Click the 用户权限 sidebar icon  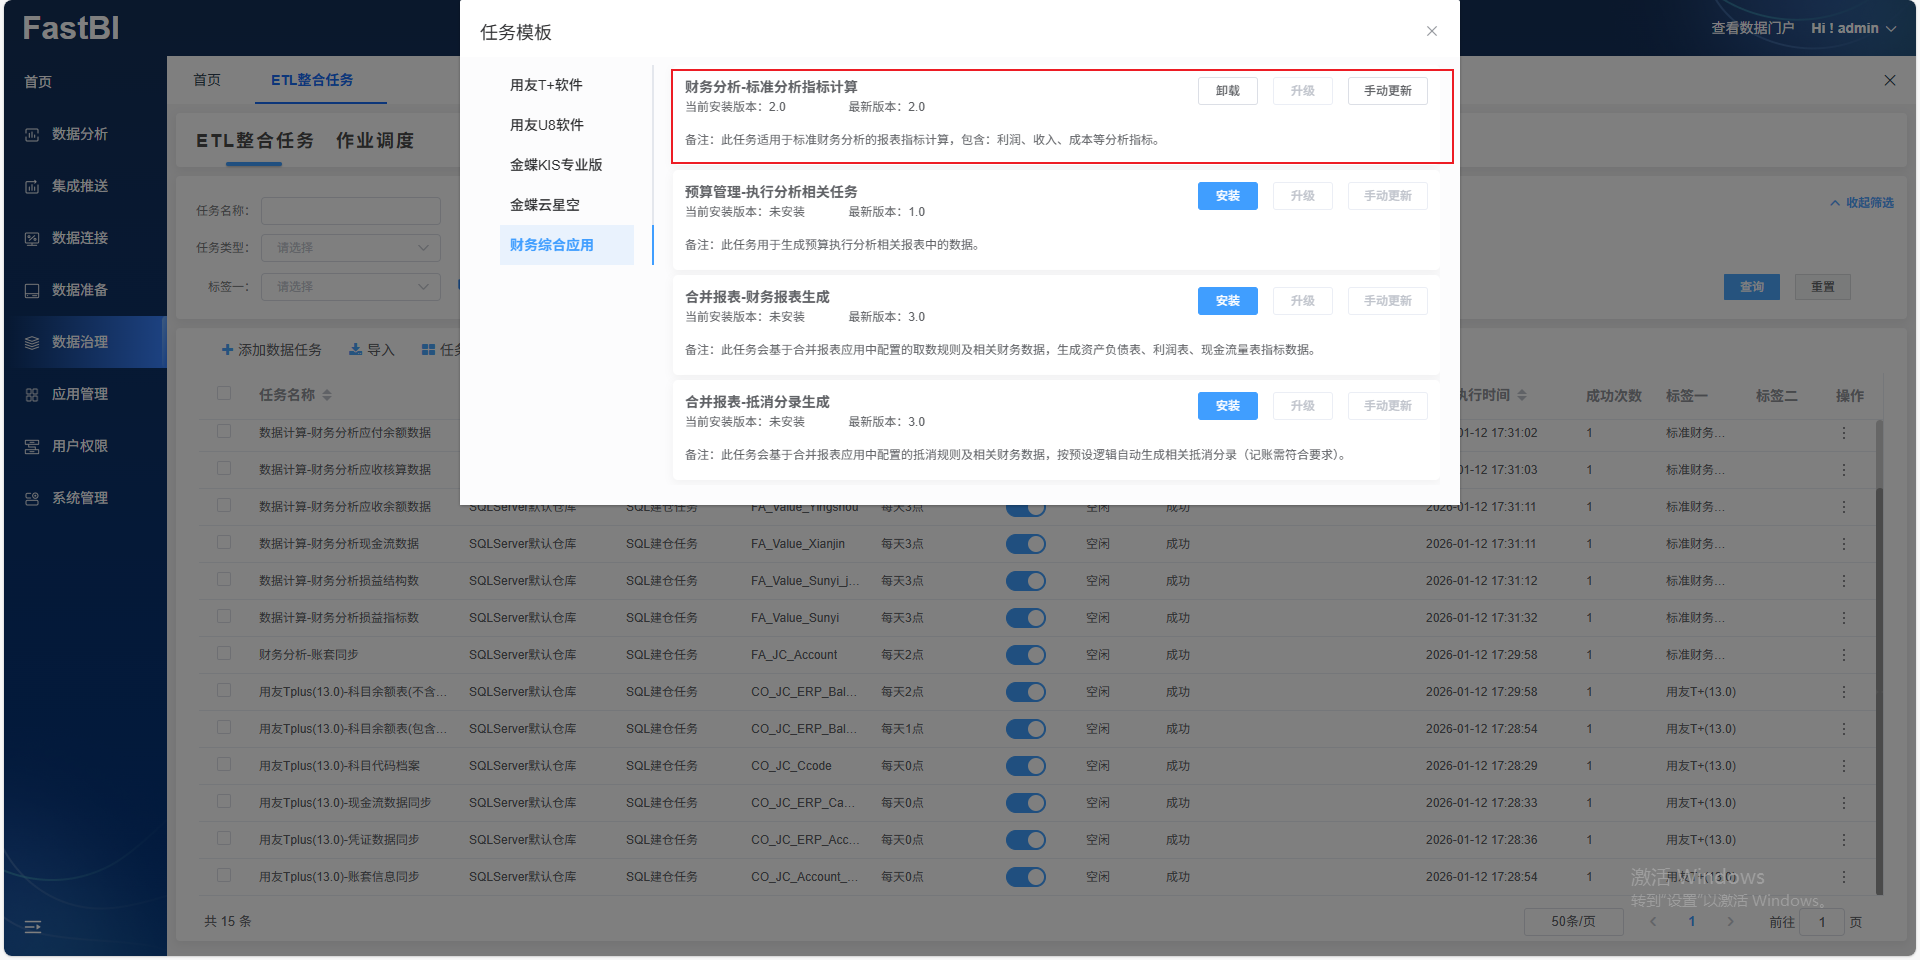[32, 447]
